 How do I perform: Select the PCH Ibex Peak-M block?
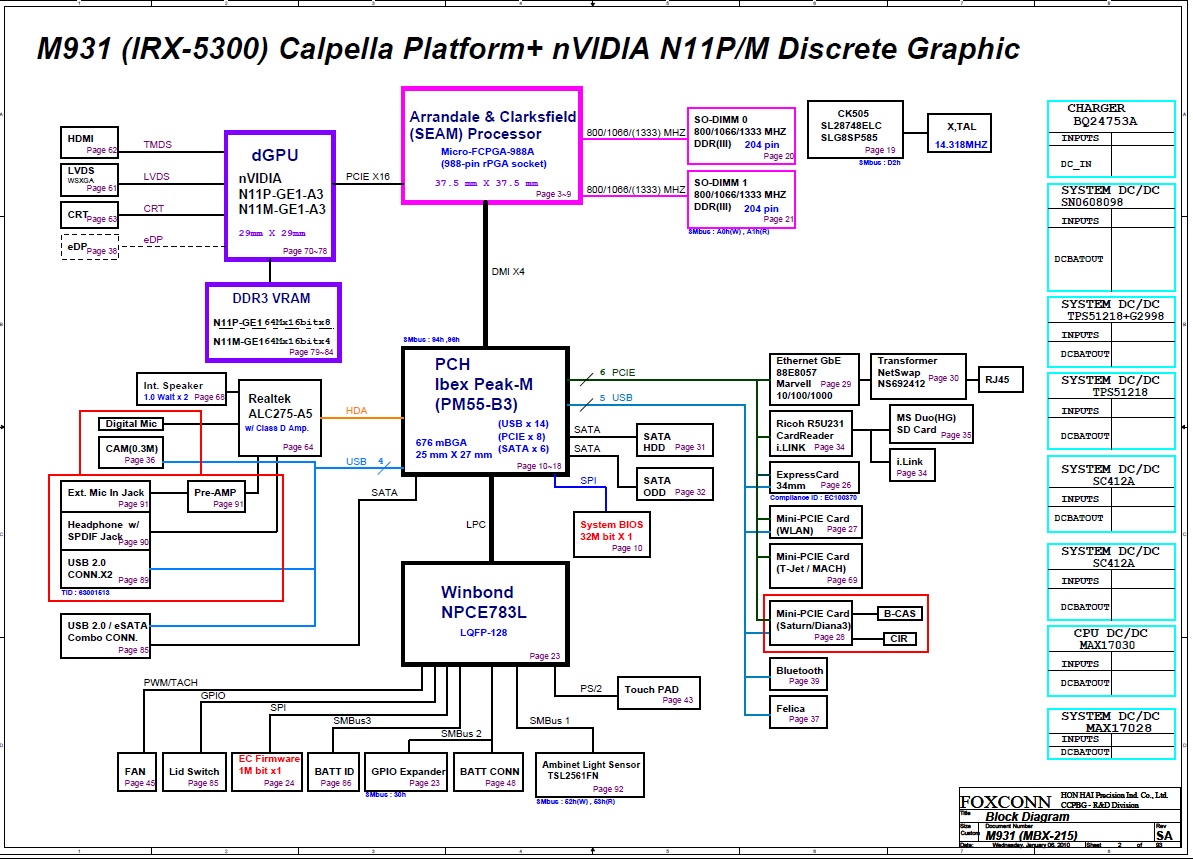(485, 412)
